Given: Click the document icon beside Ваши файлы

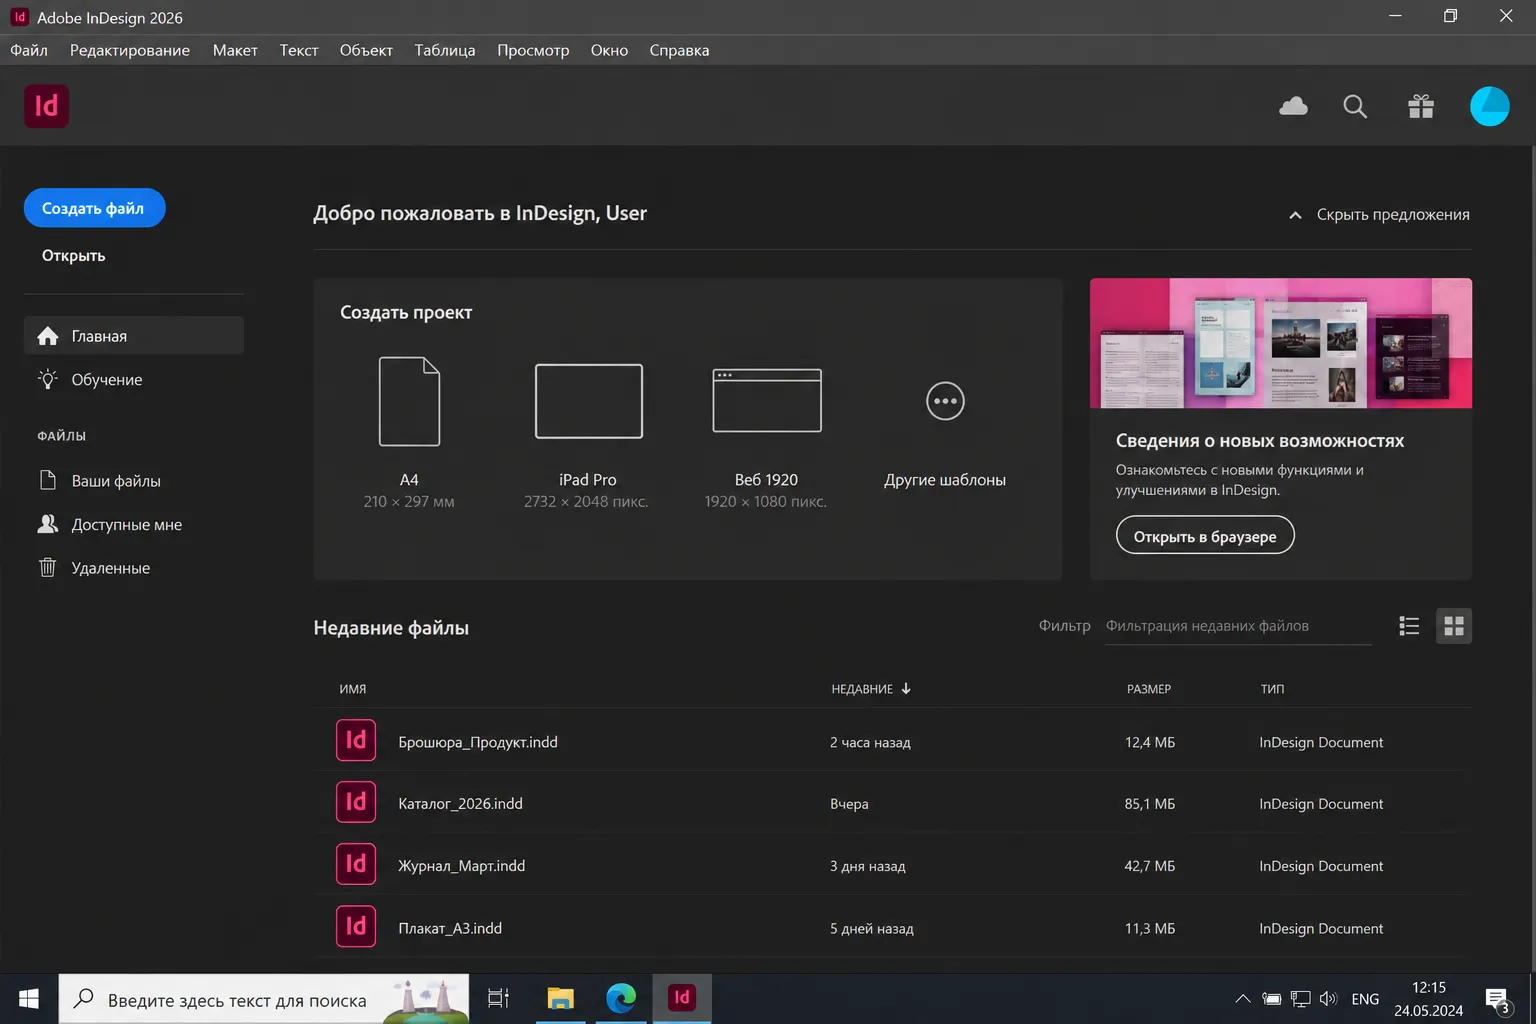Looking at the screenshot, I should (48, 480).
